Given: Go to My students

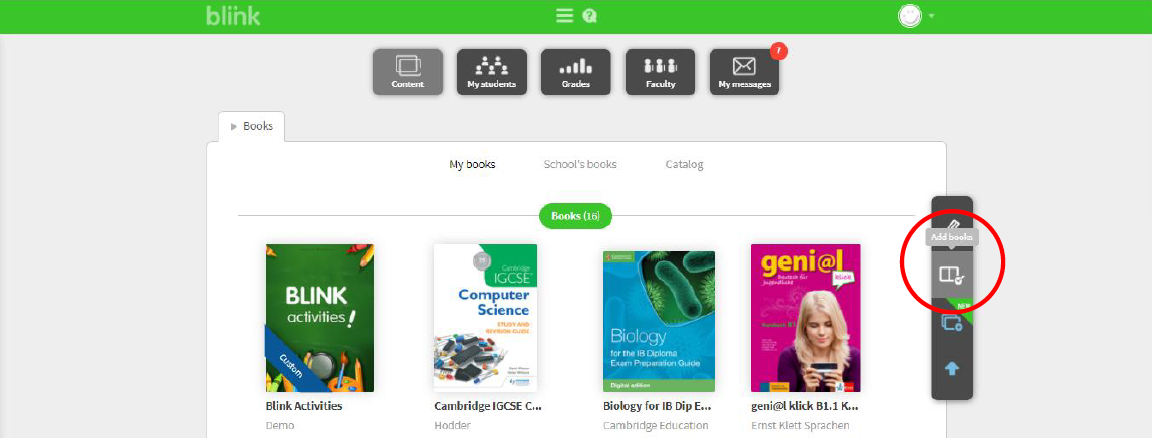Looking at the screenshot, I should coord(492,71).
